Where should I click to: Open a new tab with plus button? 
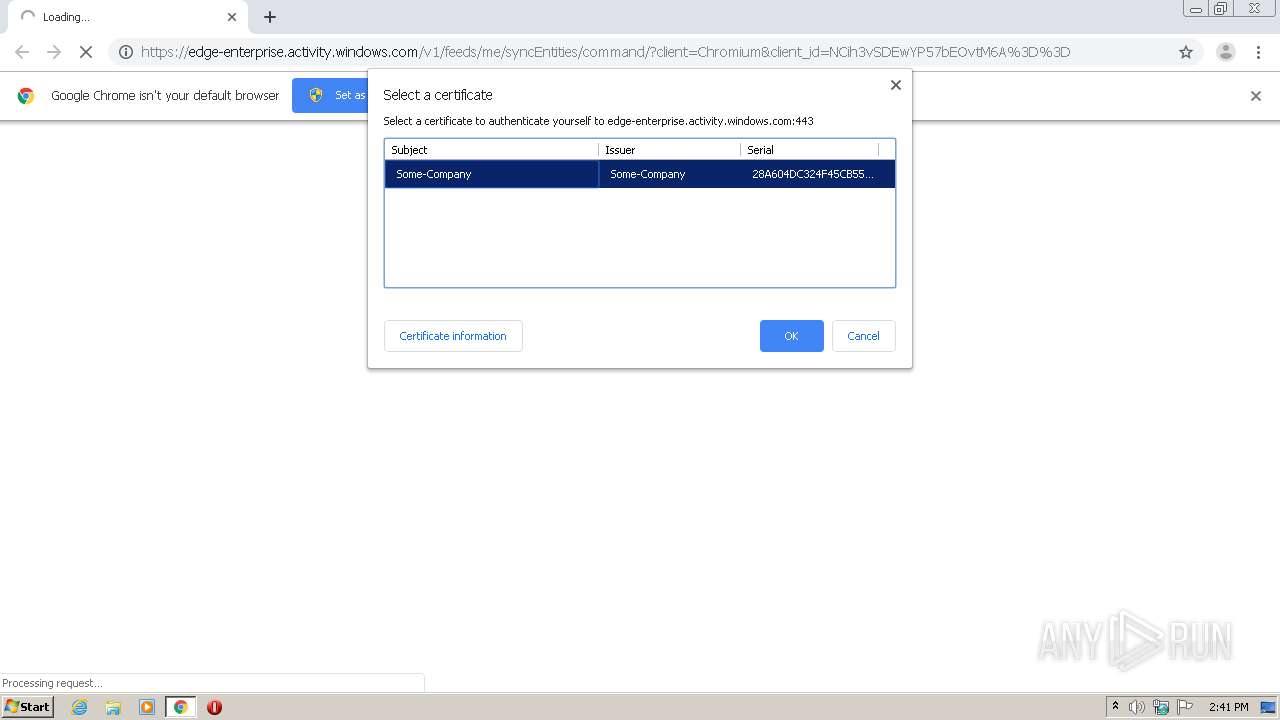click(x=270, y=17)
